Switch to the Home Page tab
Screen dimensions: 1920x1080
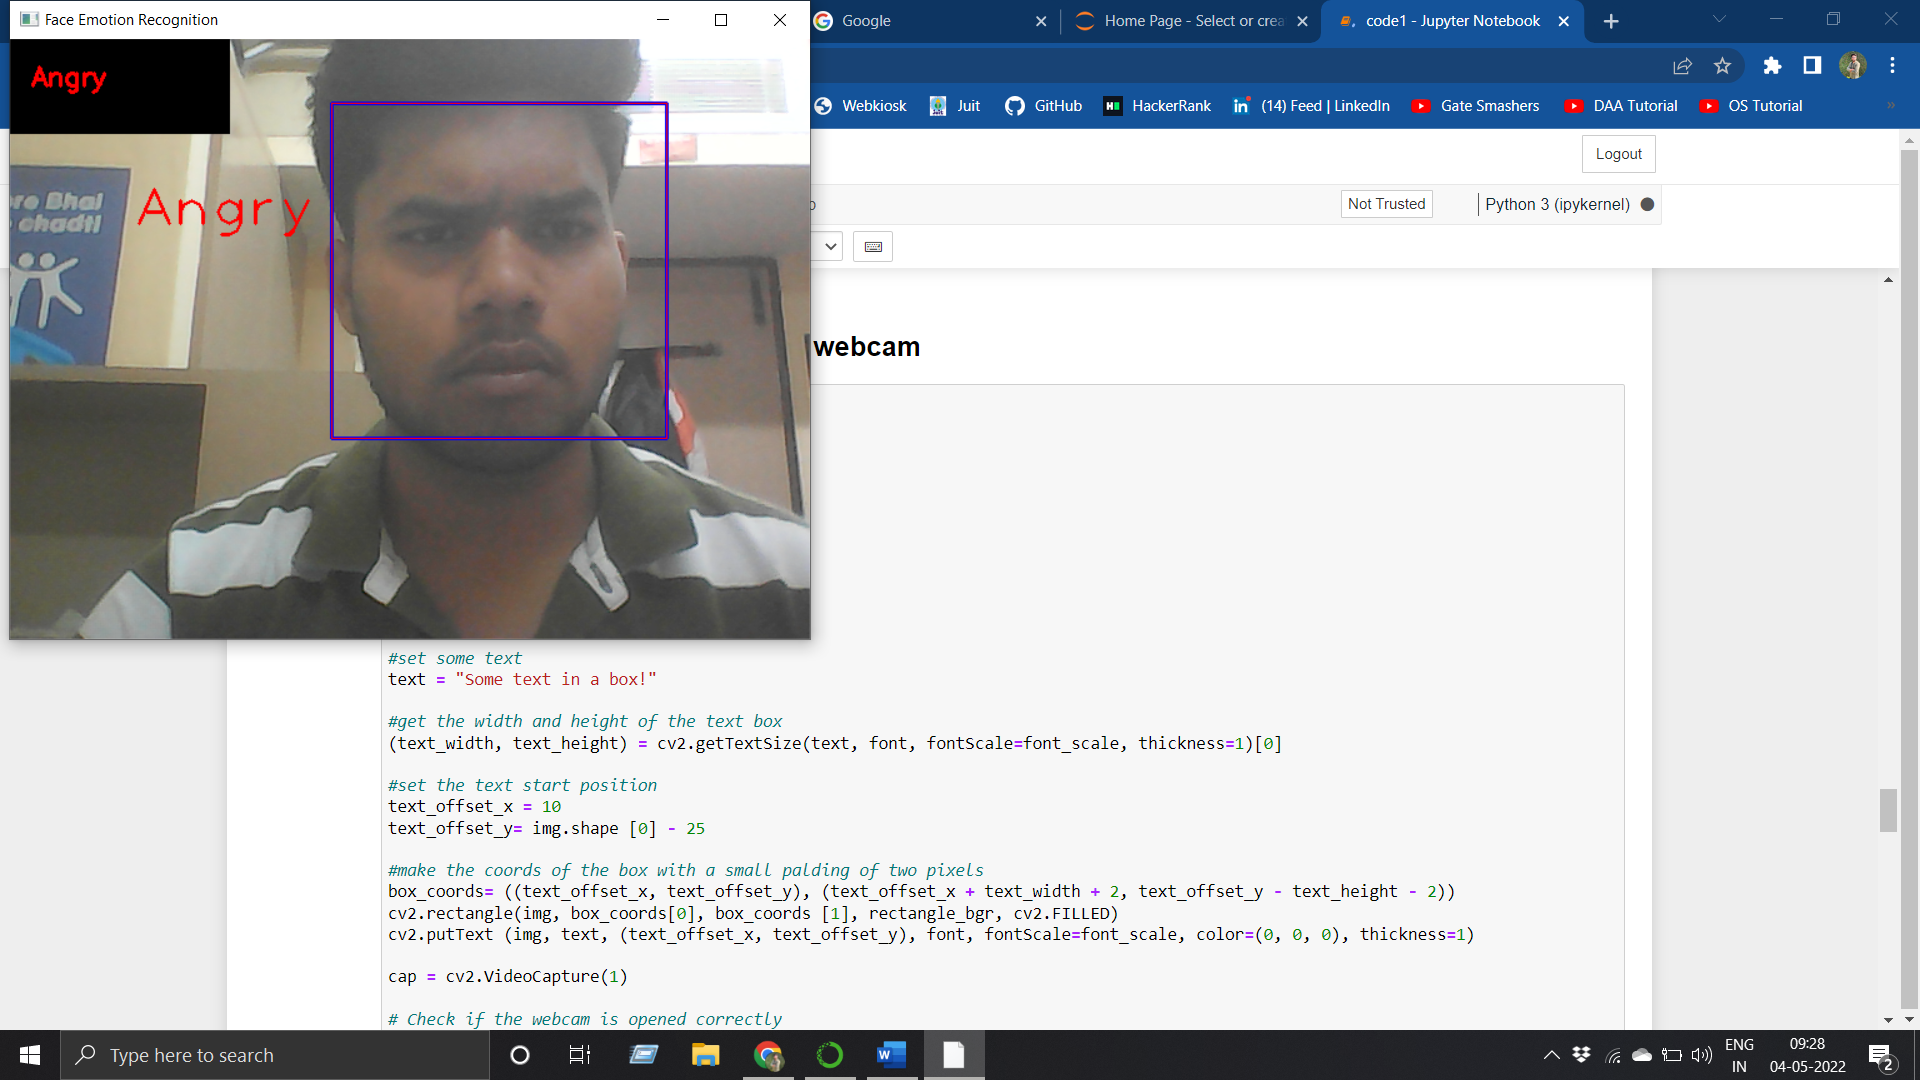click(1180, 20)
